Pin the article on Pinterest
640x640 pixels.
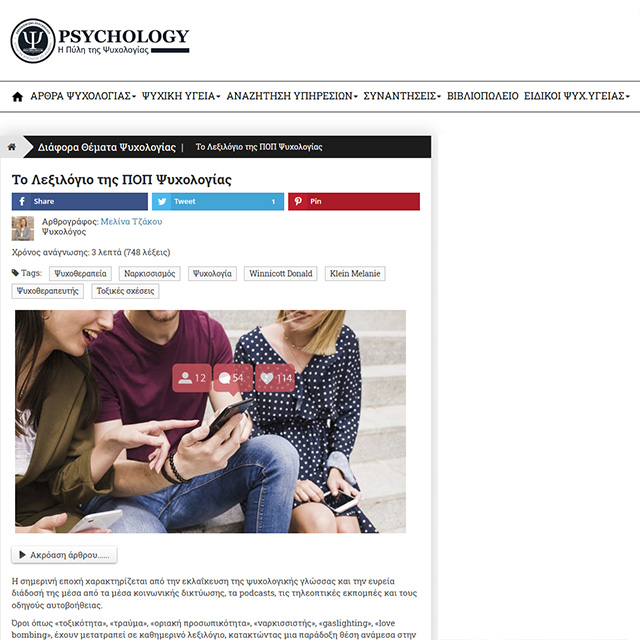point(354,201)
